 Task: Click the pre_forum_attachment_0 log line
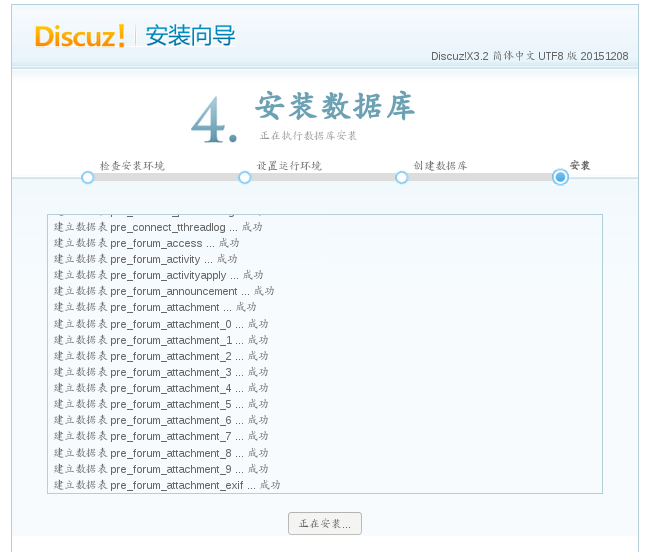[x=161, y=324]
